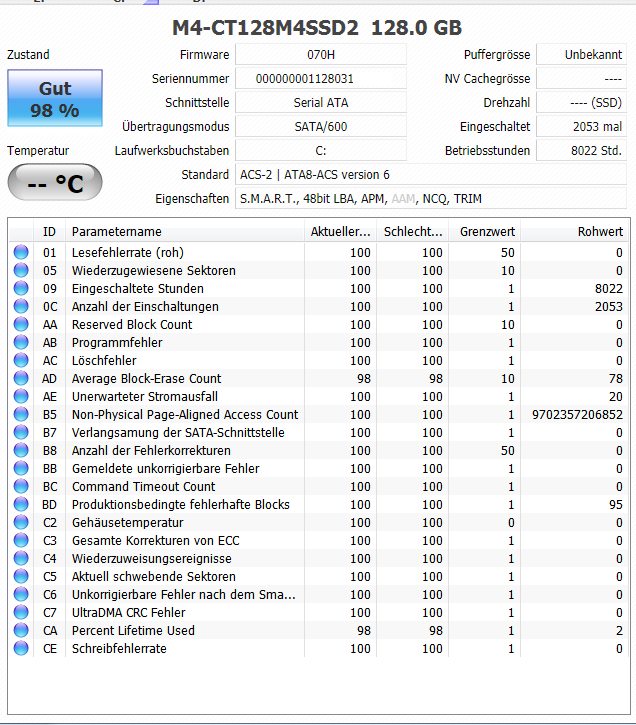
Task: Click raw value 95 in row BD
Action: (616, 504)
